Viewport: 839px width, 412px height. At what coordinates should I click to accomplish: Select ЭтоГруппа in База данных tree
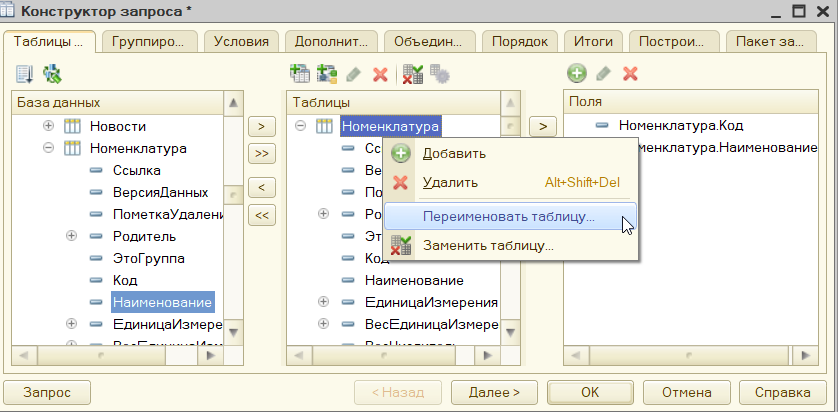tap(149, 258)
